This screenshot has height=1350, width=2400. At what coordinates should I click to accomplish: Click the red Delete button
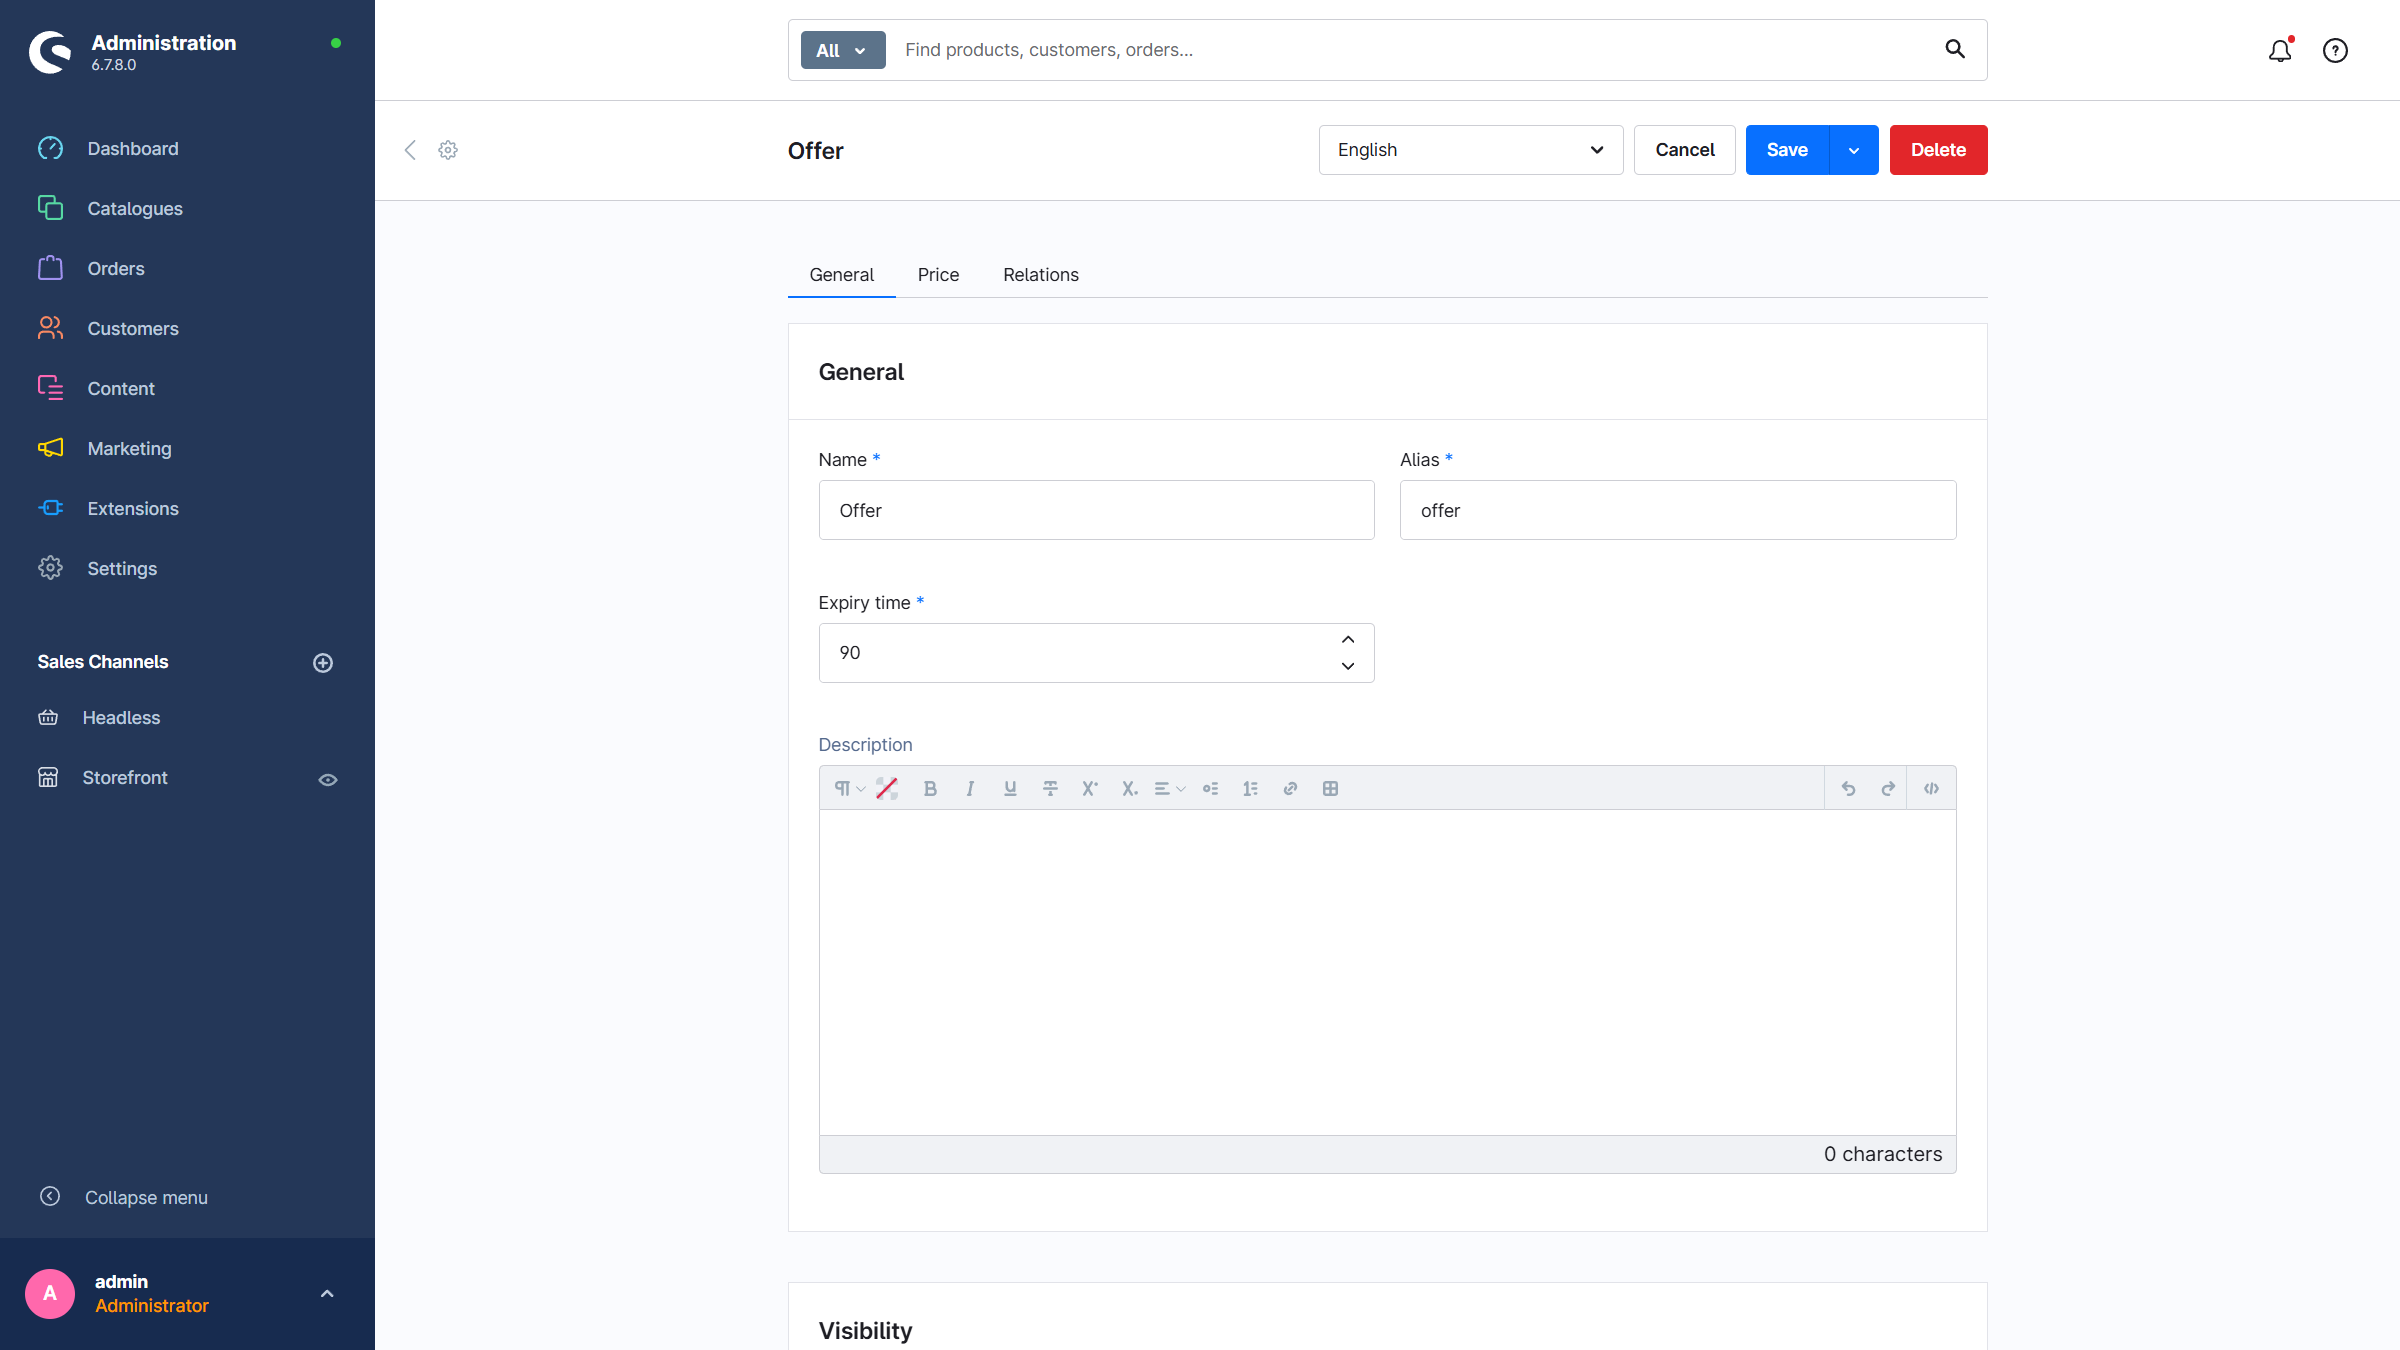point(1938,150)
